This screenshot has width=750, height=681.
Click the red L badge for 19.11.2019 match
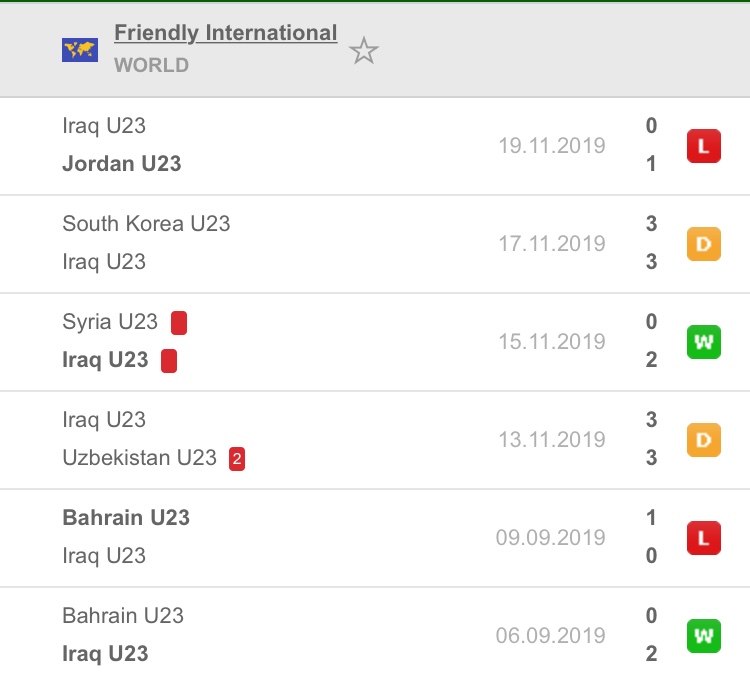click(x=704, y=146)
